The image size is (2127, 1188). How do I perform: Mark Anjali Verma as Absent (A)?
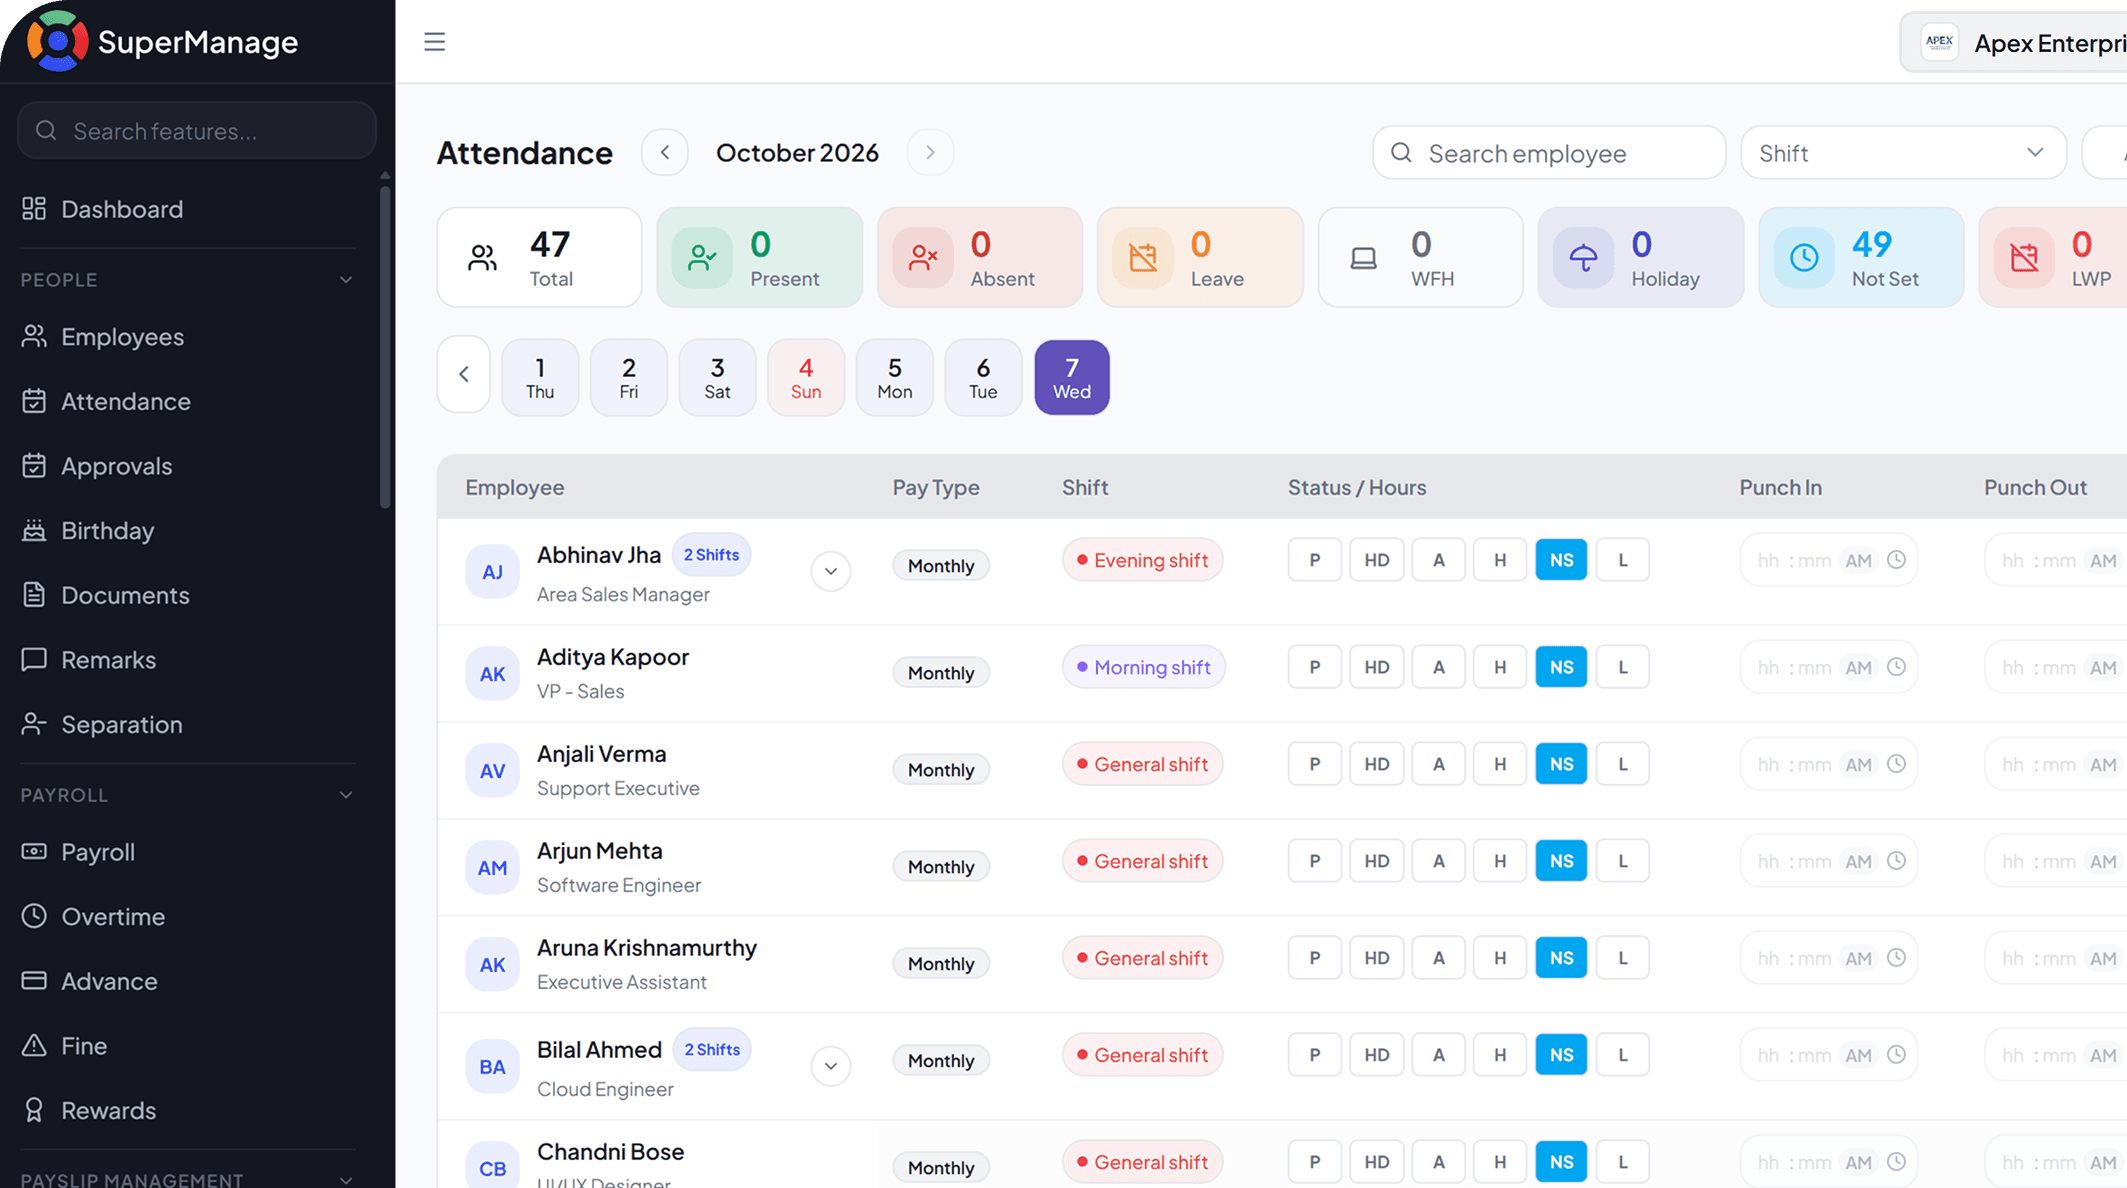tap(1438, 764)
